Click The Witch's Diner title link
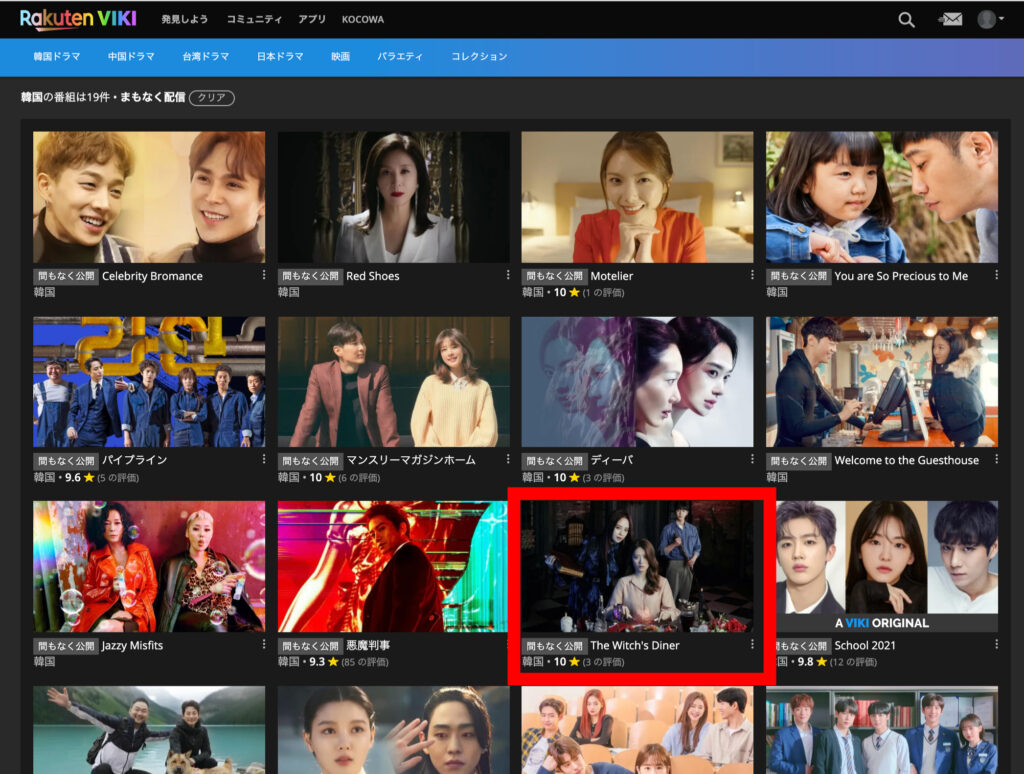The width and height of the screenshot is (1024, 774). tap(635, 645)
